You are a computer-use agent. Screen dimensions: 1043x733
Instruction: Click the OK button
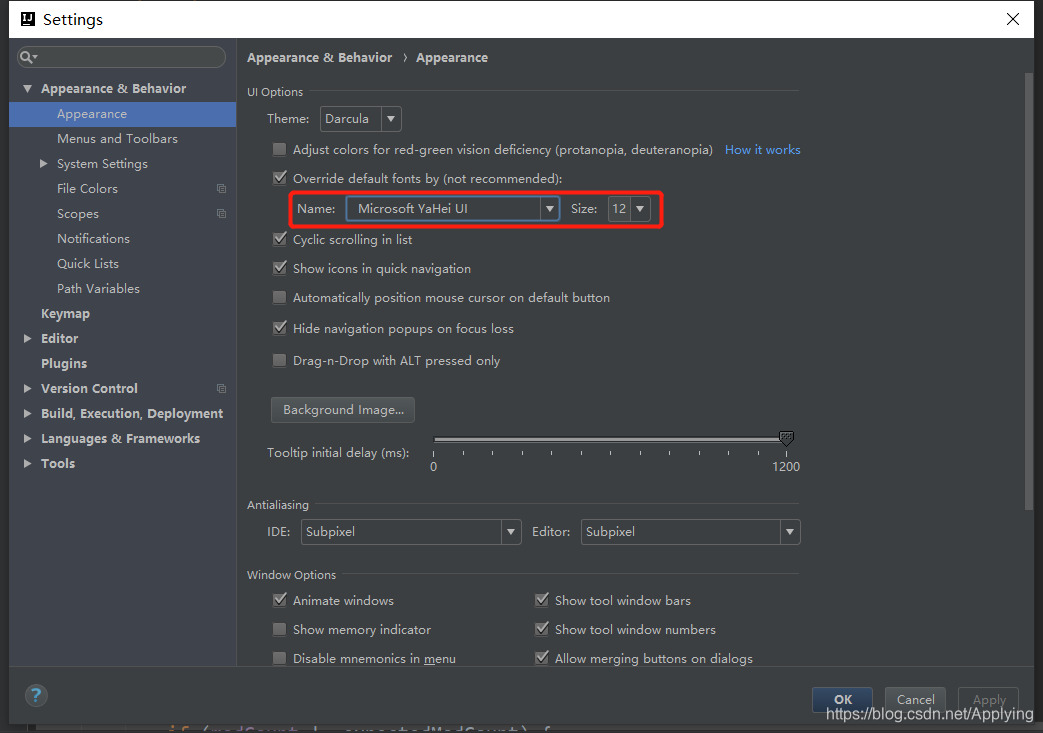(842, 700)
